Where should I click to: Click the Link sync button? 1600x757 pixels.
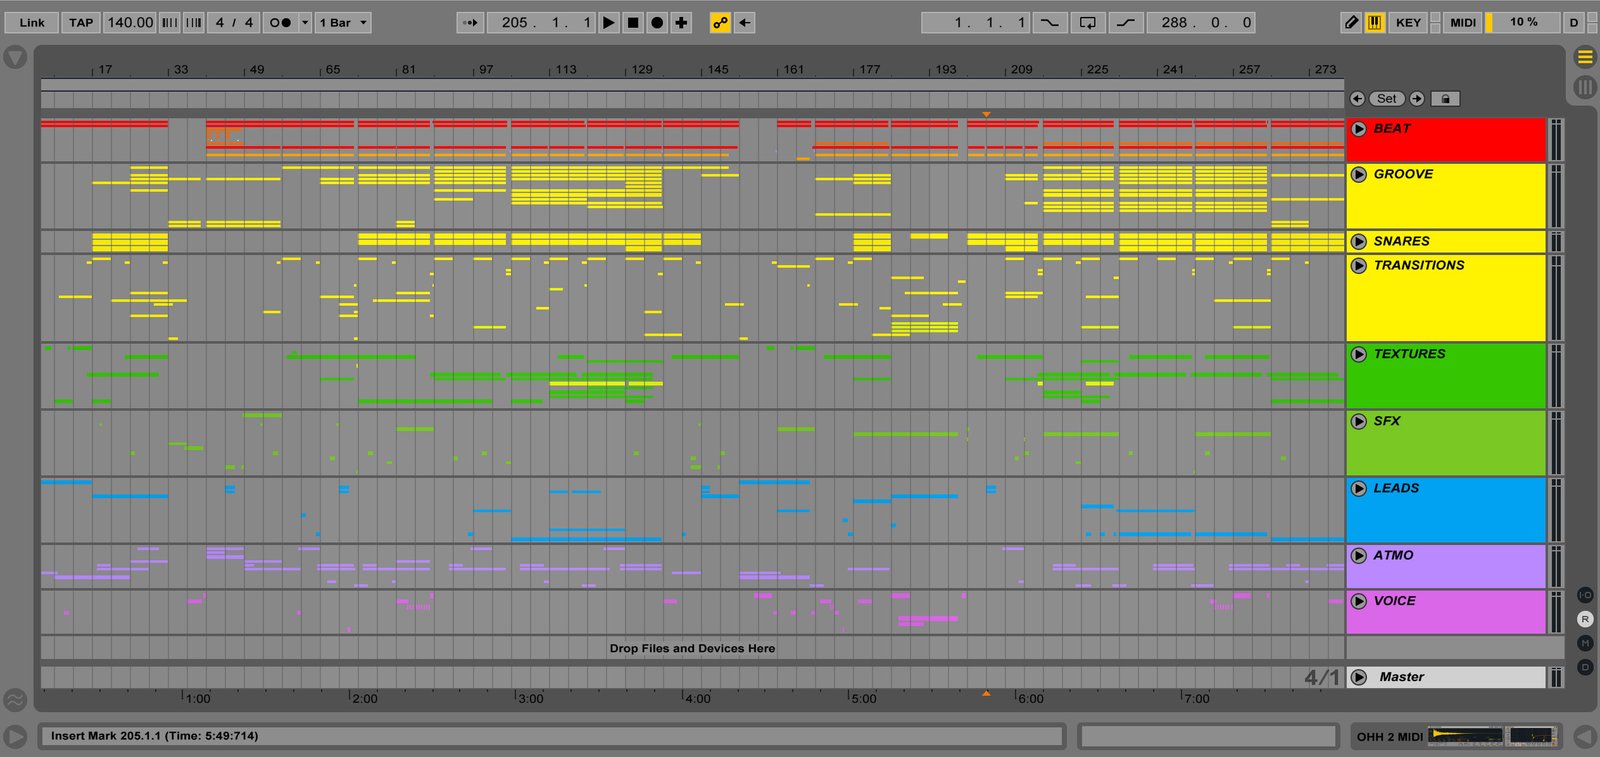[32, 22]
